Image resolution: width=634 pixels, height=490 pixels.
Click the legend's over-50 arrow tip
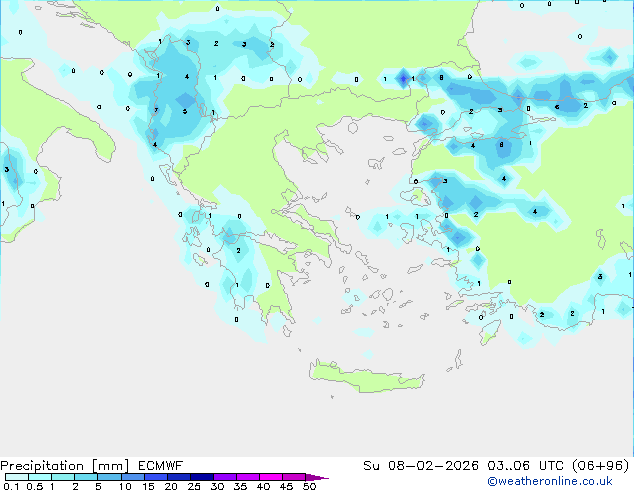(x=317, y=477)
